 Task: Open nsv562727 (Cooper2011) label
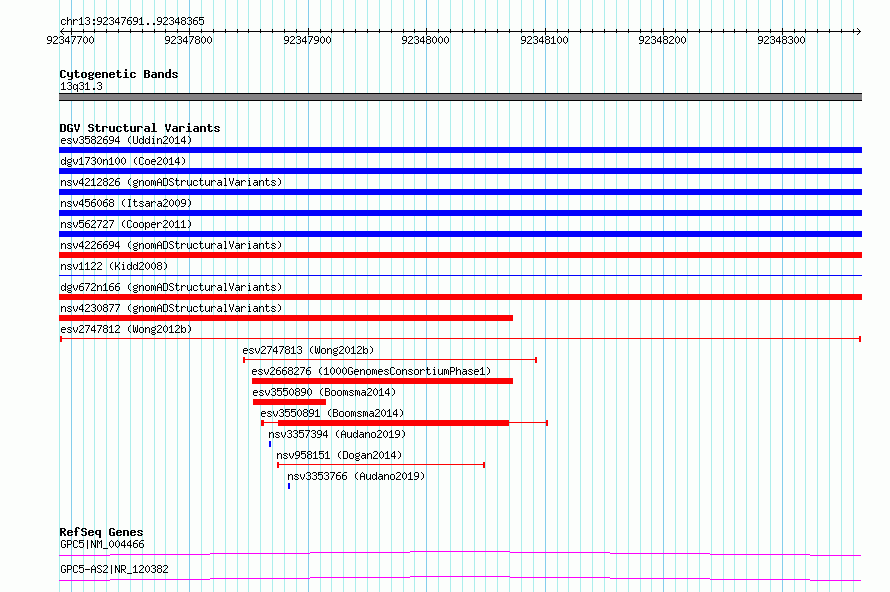(x=126, y=224)
